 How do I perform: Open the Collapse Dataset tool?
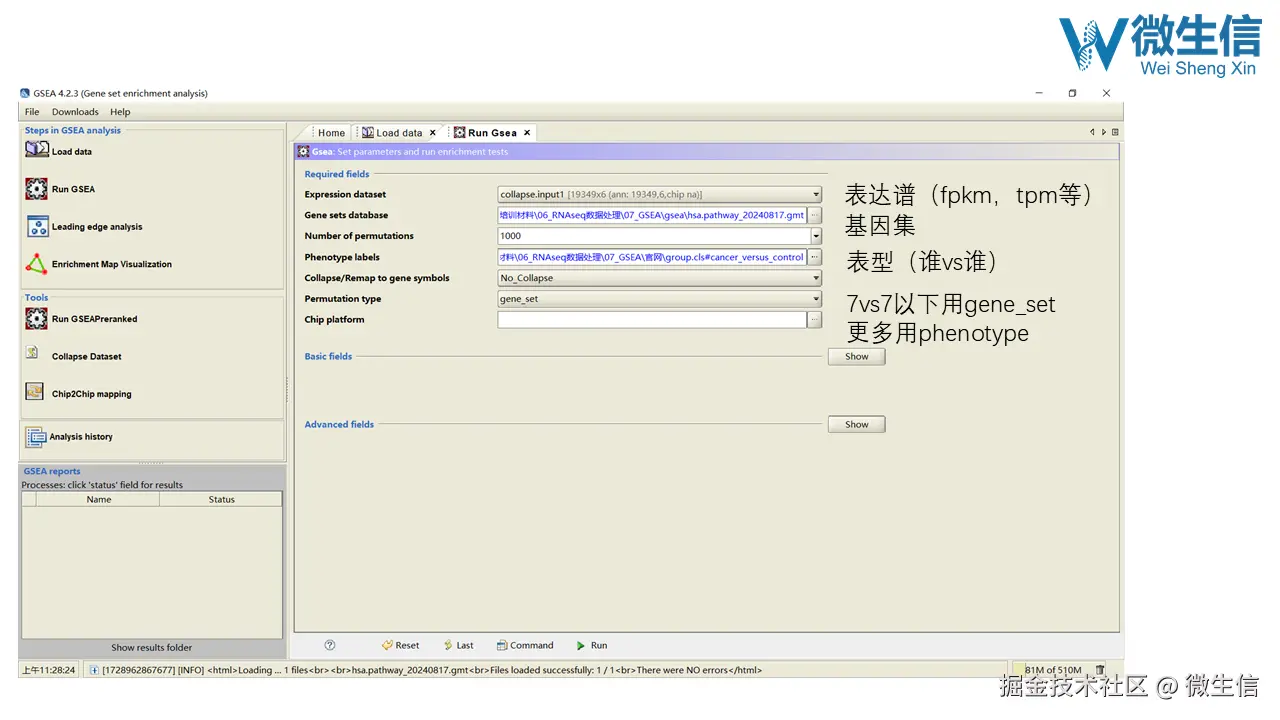(x=74, y=356)
